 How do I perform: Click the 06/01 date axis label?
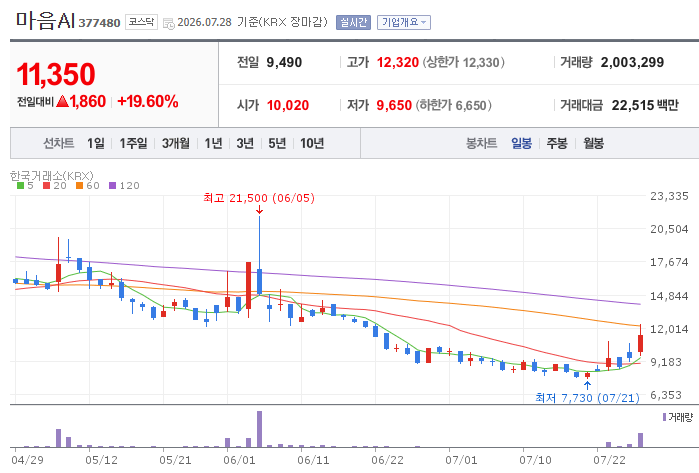[239, 460]
